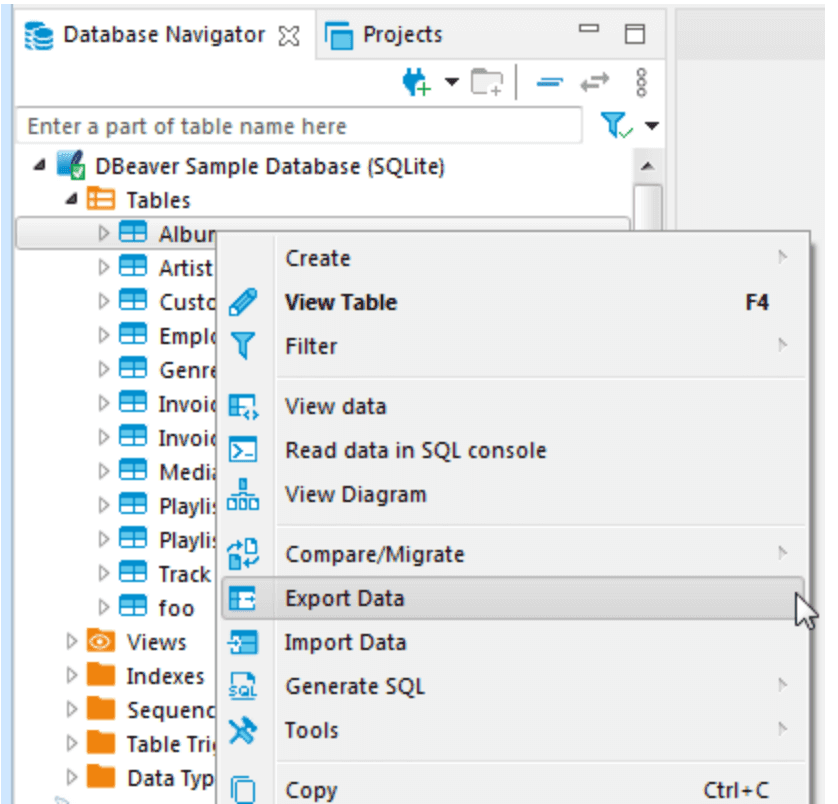Click the New Connection plug icon
The image size is (838, 804).
[416, 82]
